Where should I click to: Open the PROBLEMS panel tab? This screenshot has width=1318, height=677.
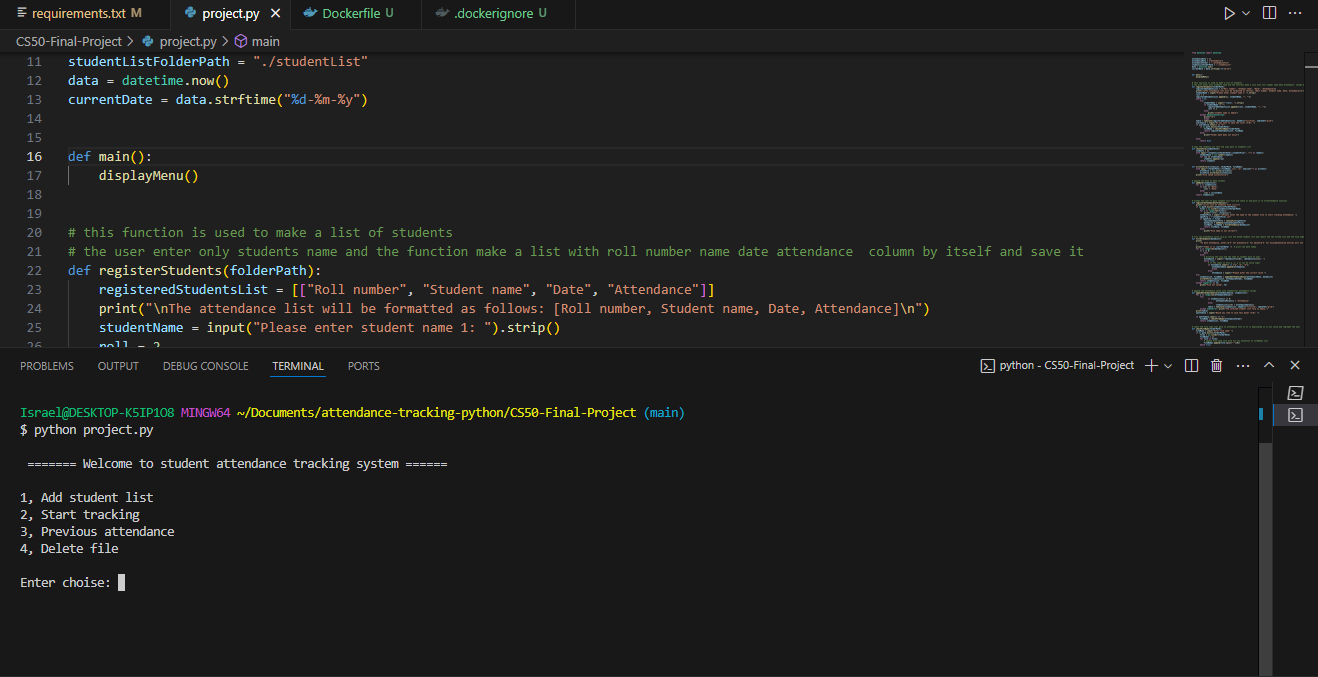click(x=47, y=366)
